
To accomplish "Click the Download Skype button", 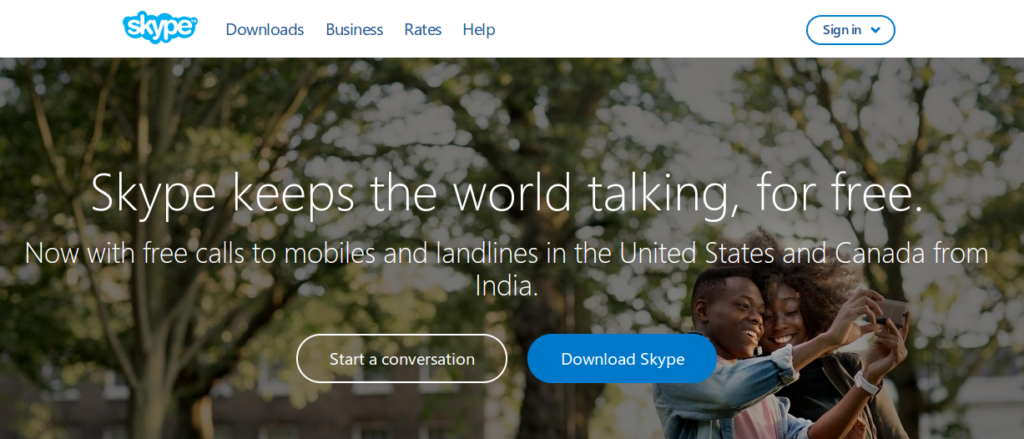I will tap(622, 359).
